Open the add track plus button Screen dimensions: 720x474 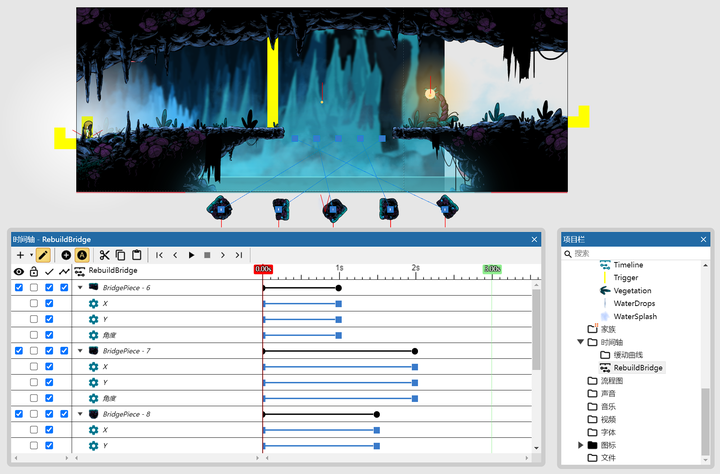tap(20, 255)
